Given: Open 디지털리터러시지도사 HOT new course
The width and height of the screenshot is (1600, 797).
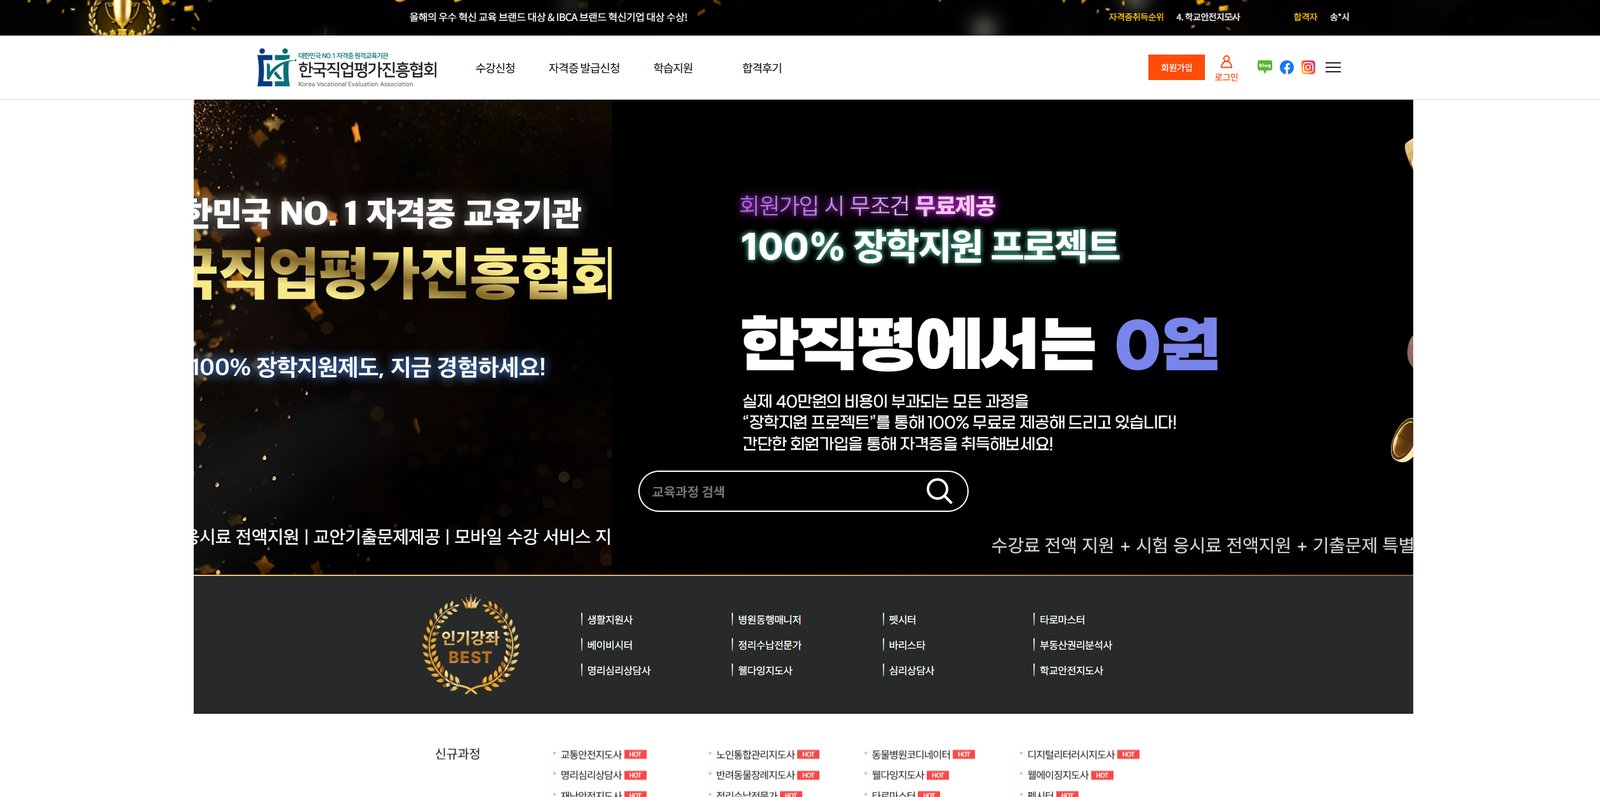Looking at the screenshot, I should [x=1071, y=755].
